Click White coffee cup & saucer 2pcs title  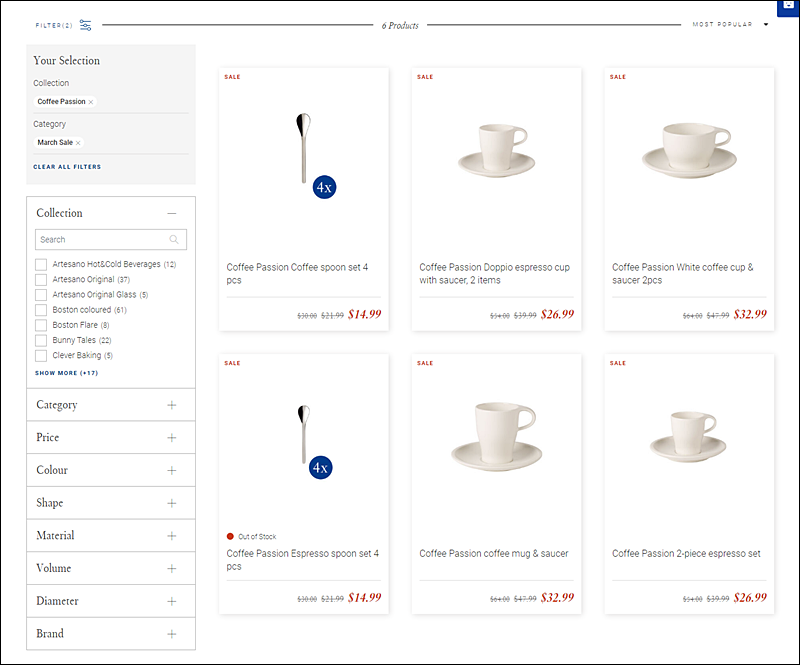tap(683, 274)
